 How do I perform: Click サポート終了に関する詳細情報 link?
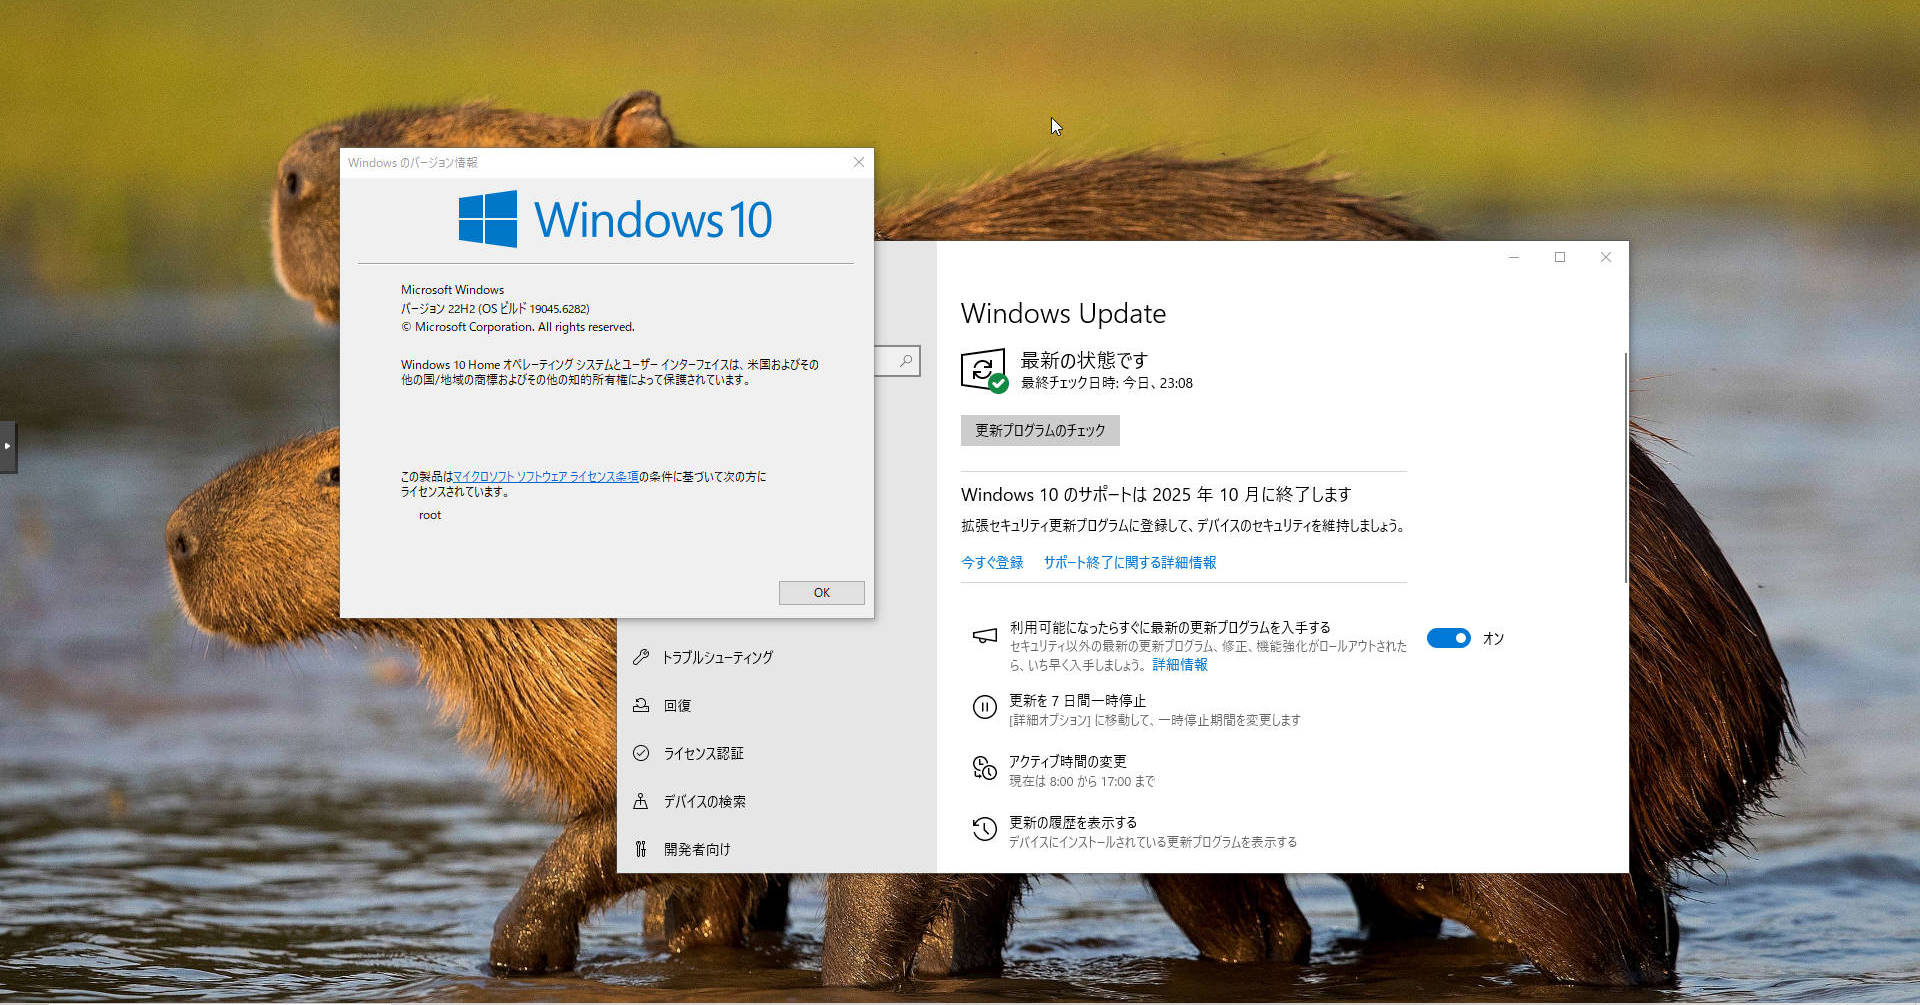click(x=1128, y=562)
